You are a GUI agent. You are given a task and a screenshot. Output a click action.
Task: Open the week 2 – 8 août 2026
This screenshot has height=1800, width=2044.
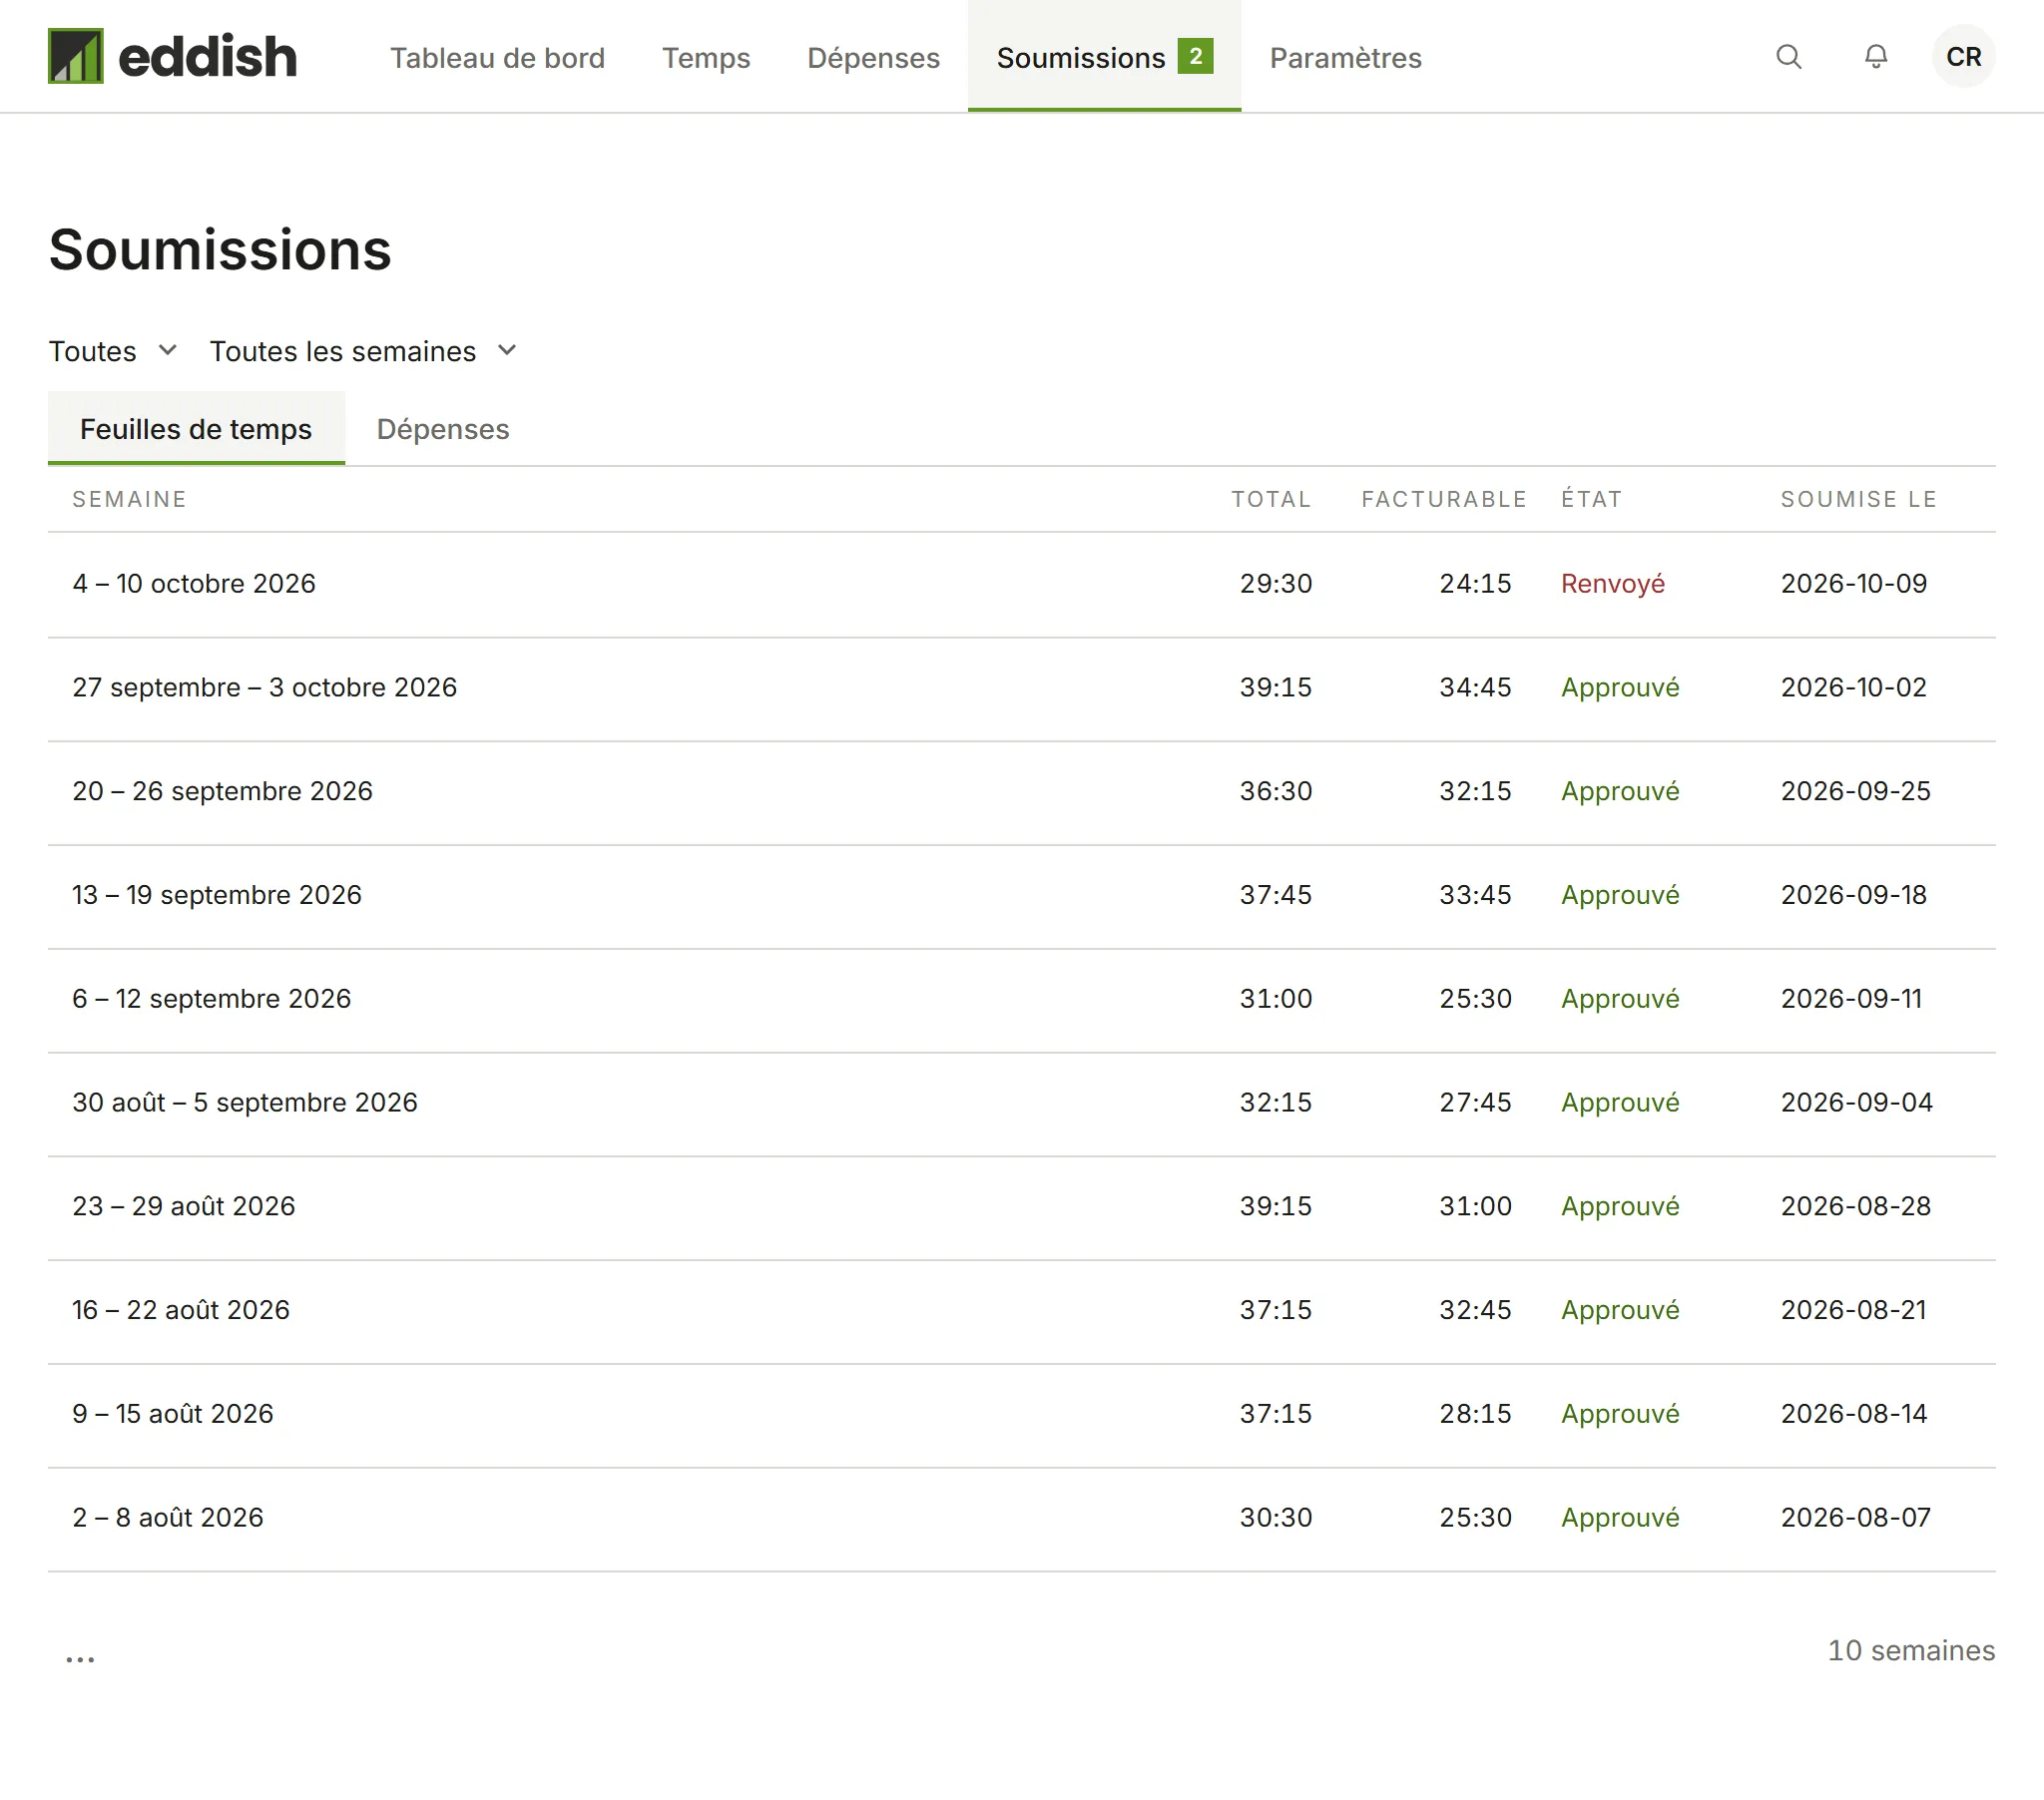1021,1520
